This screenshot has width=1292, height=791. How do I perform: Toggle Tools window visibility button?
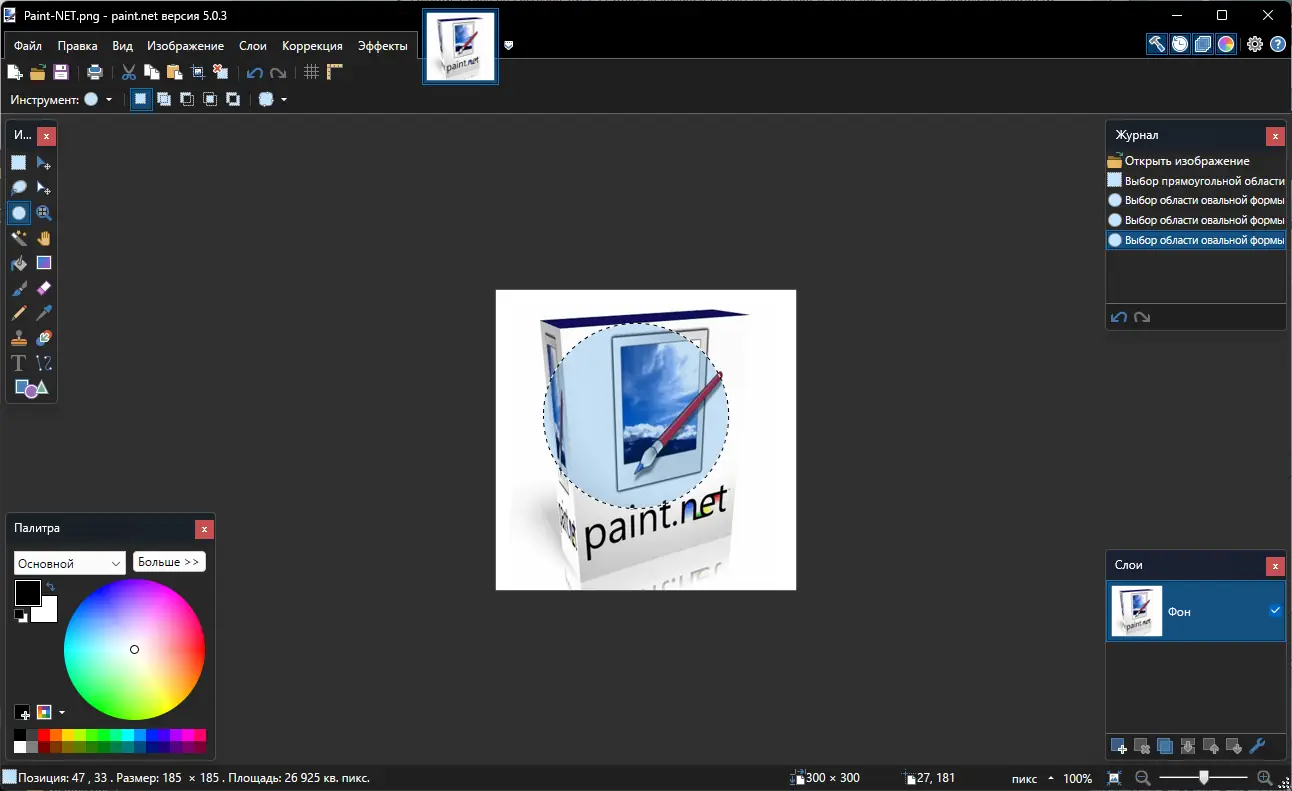pos(1157,44)
